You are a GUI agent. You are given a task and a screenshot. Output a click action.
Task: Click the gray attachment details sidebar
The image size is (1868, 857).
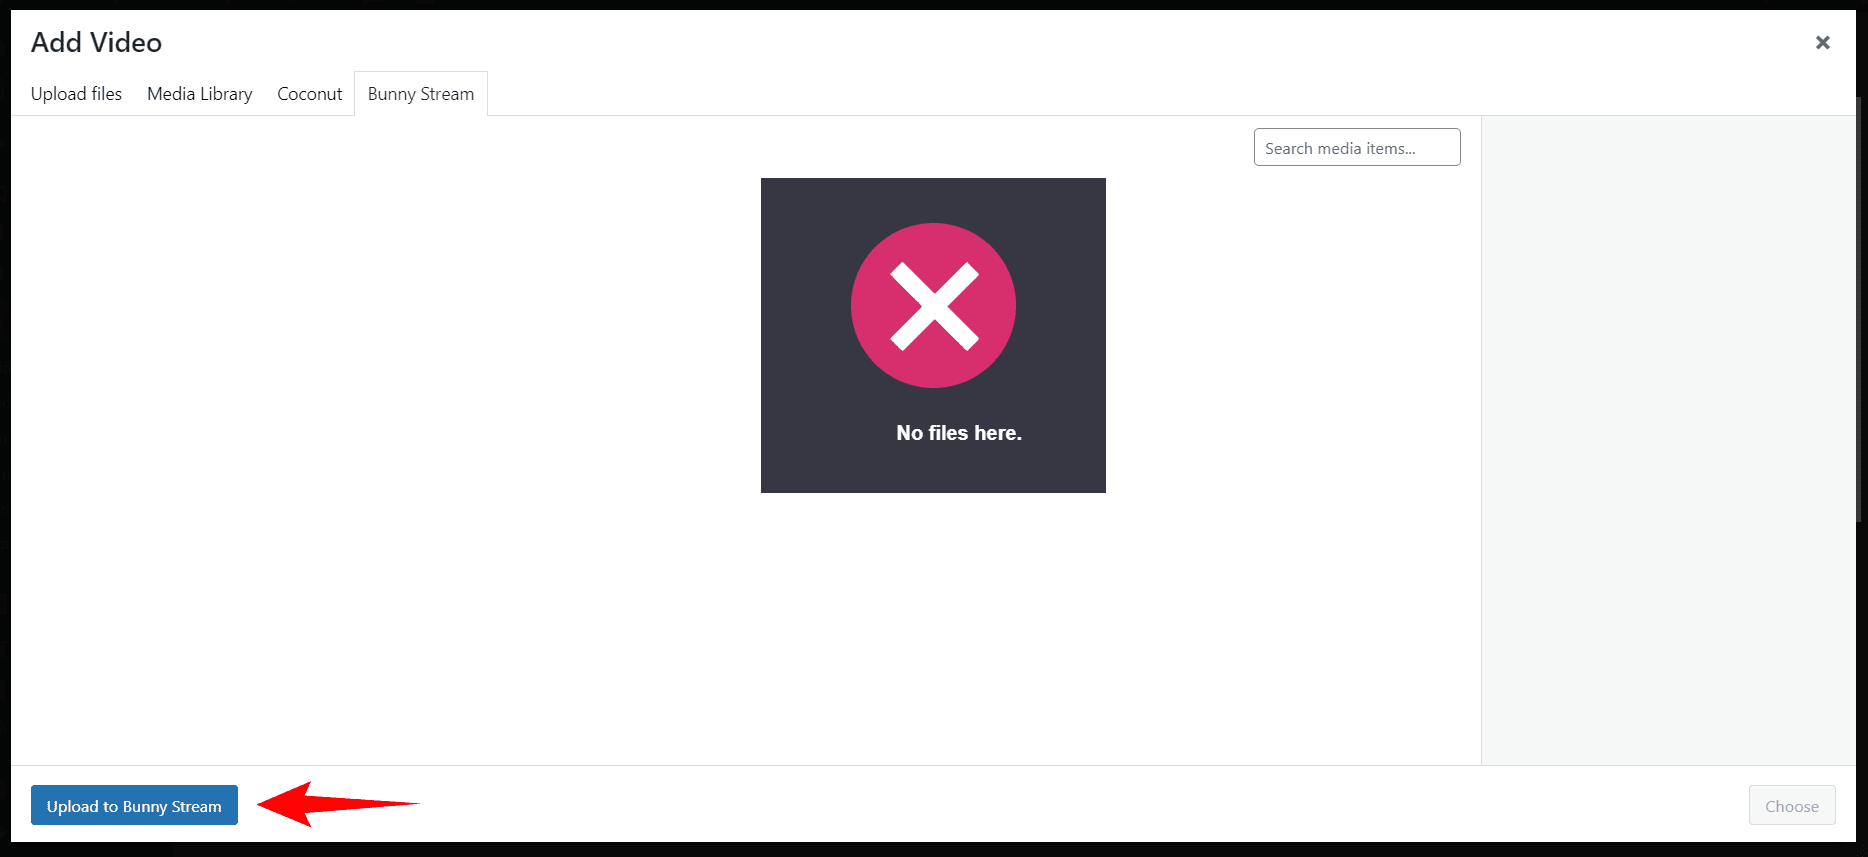pos(1668,440)
